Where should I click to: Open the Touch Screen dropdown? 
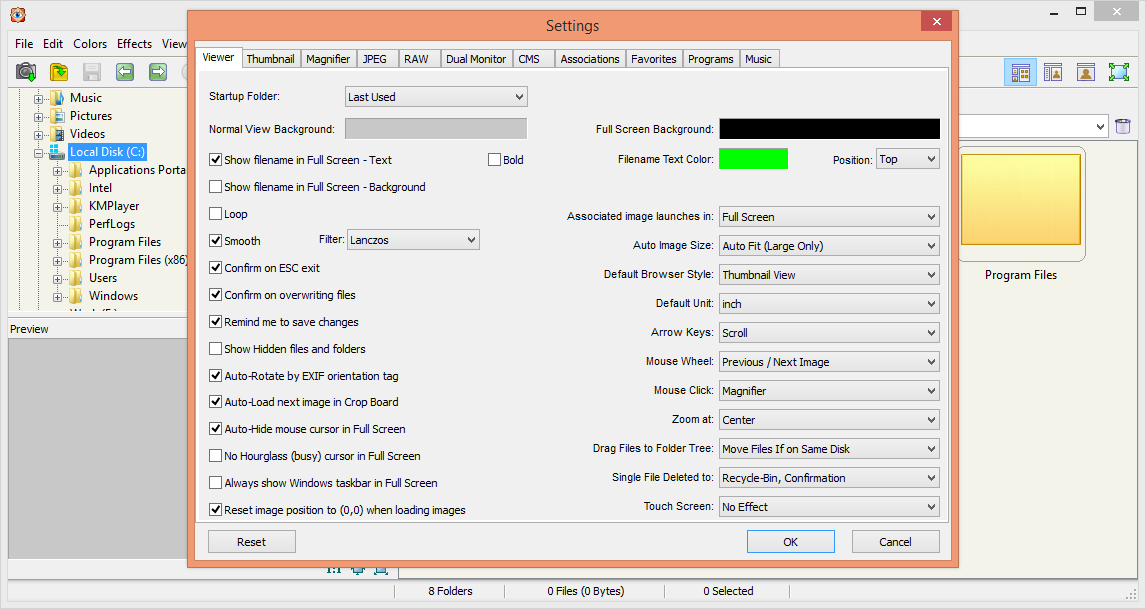(x=830, y=507)
